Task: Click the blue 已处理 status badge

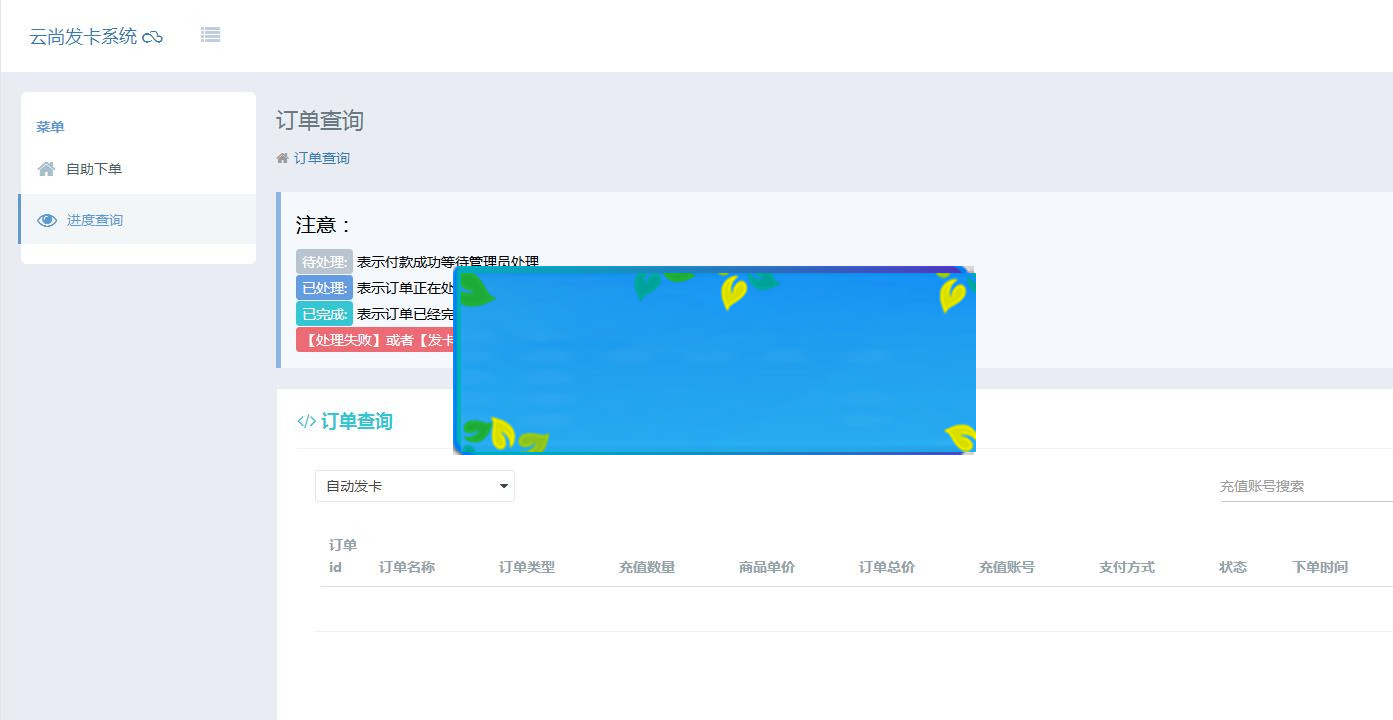Action: click(x=322, y=287)
